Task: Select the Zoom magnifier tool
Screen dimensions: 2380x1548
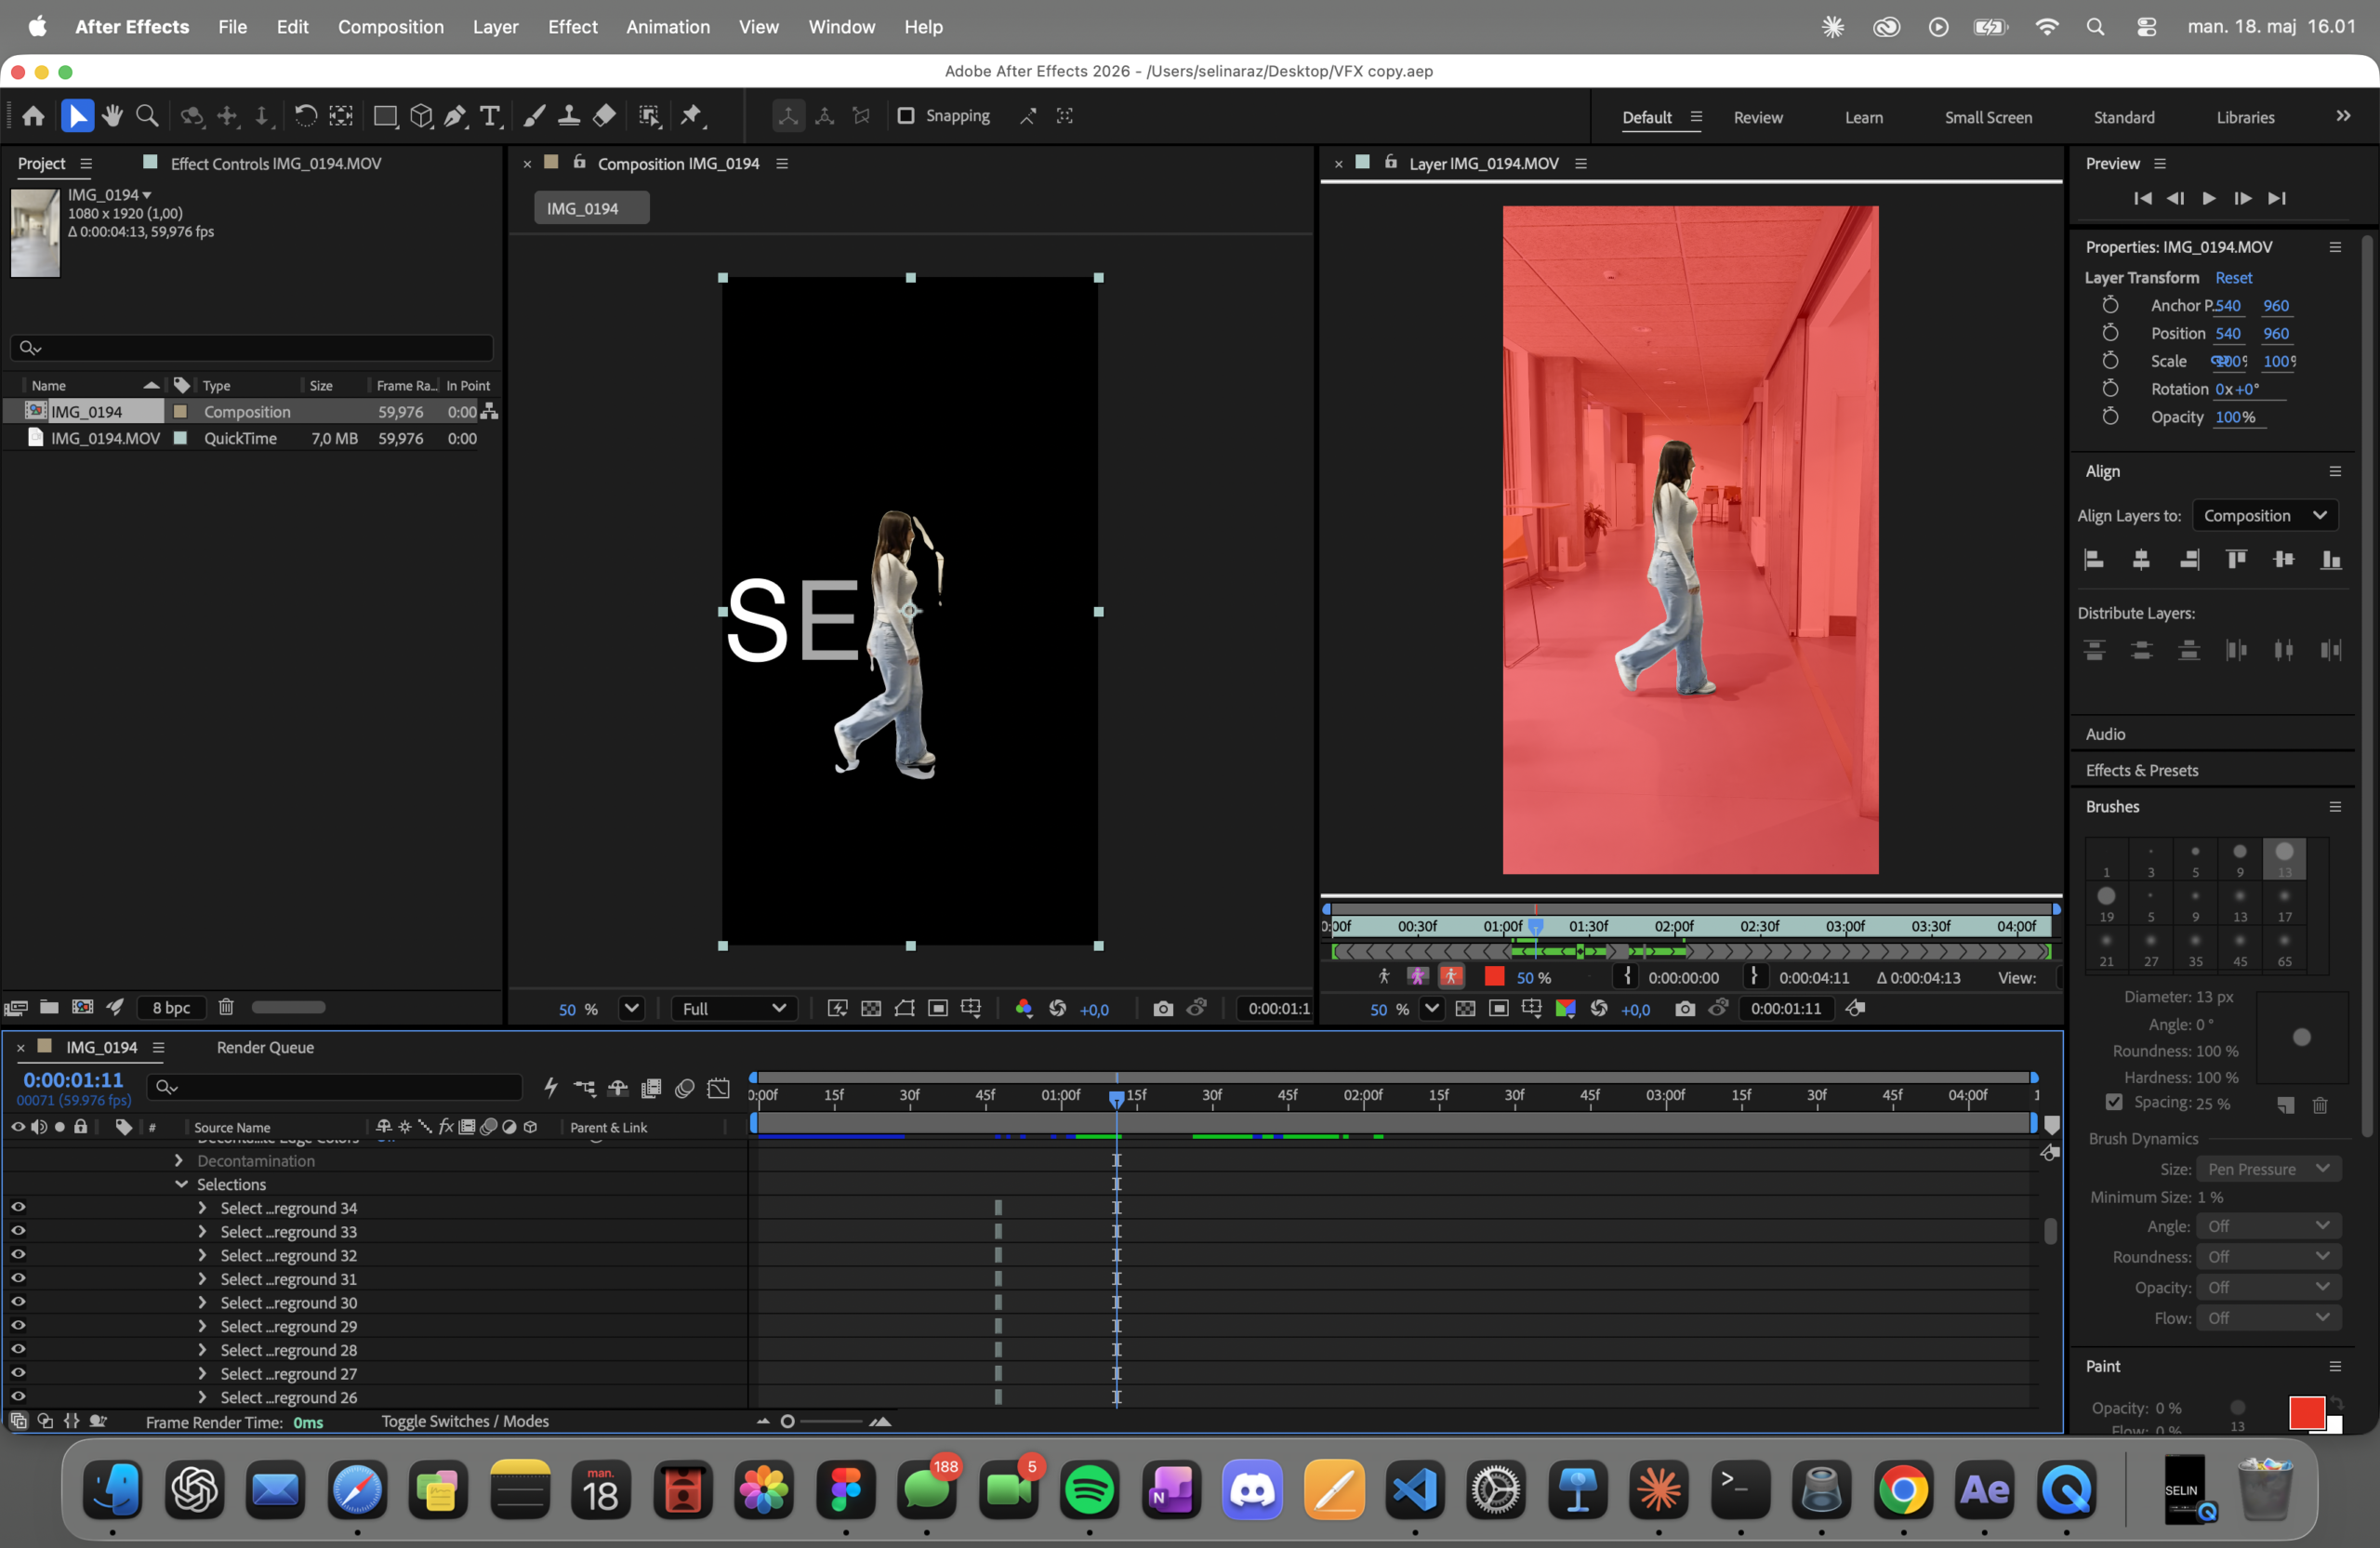Action: pyautogui.click(x=147, y=116)
